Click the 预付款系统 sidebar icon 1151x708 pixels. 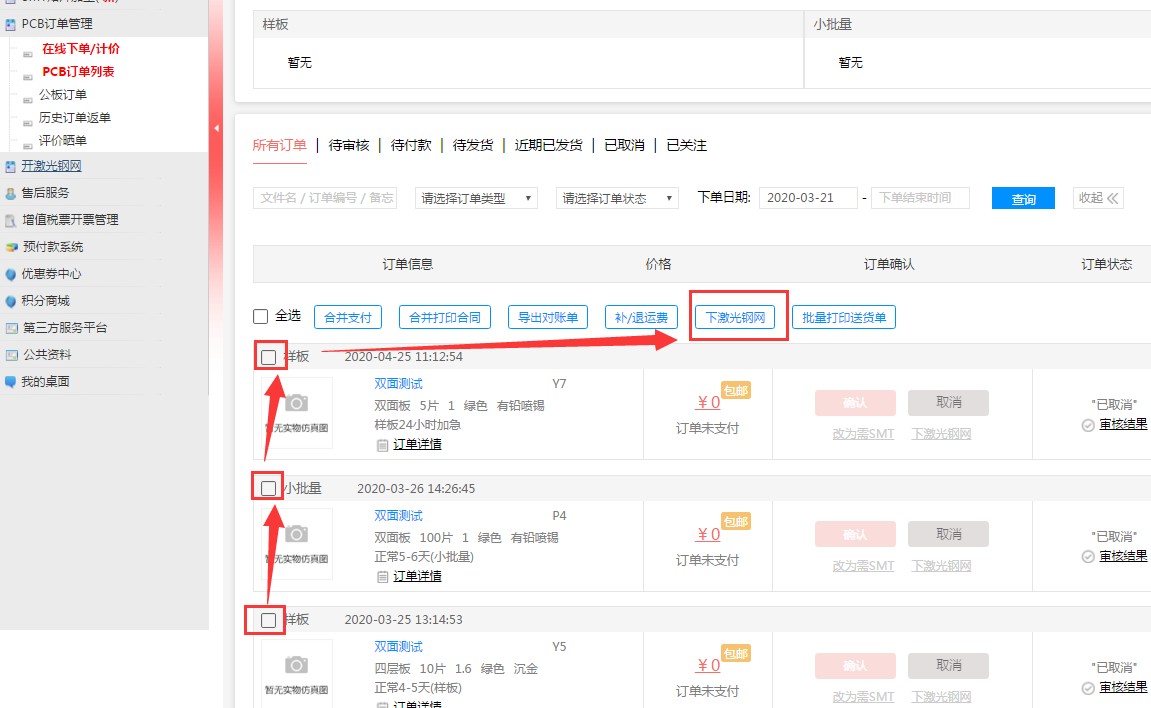[11, 247]
